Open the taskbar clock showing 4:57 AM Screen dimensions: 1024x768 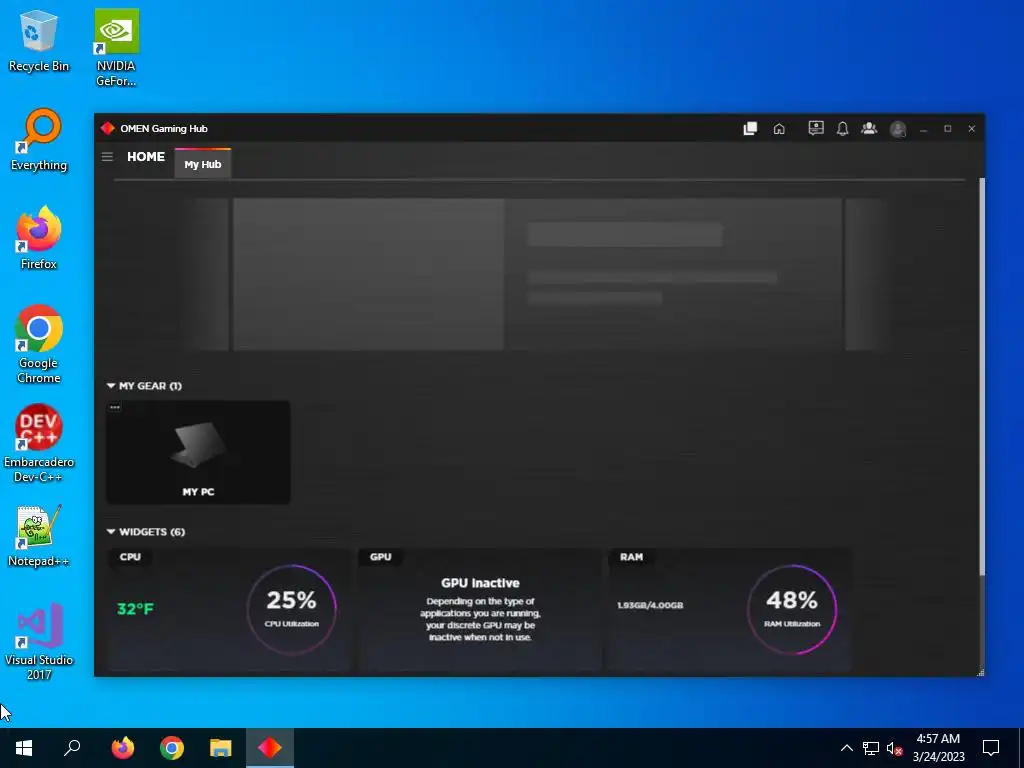pyautogui.click(x=938, y=748)
